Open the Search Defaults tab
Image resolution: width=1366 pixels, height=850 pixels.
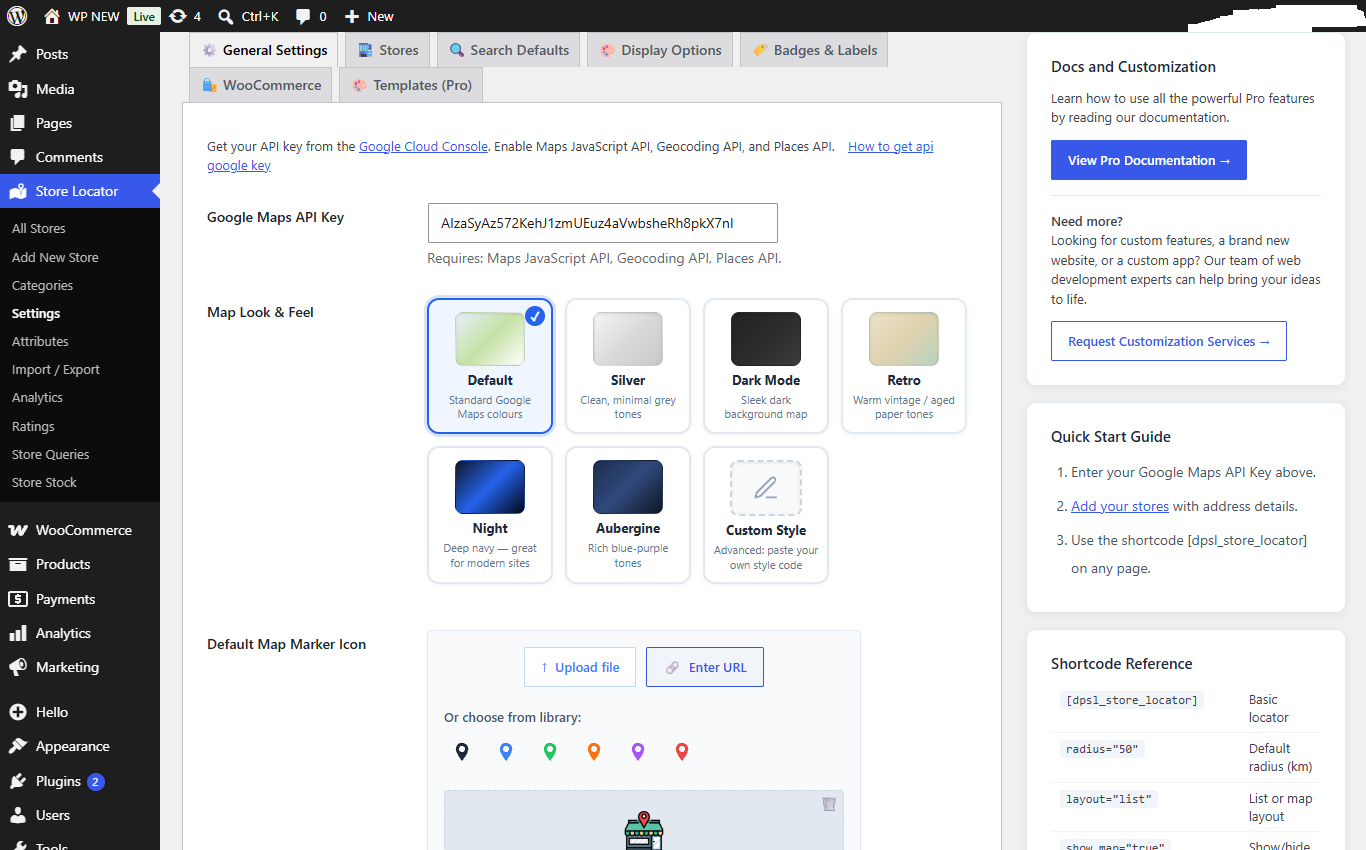point(509,50)
